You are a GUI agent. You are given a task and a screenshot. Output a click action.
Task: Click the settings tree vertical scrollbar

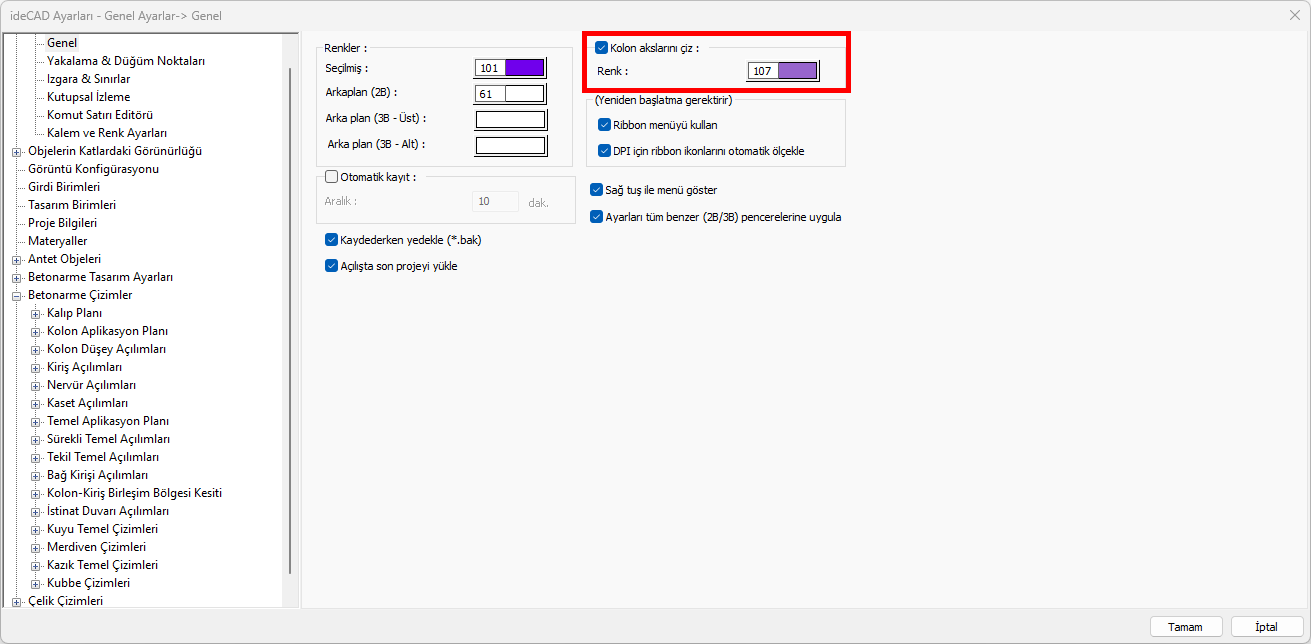291,320
